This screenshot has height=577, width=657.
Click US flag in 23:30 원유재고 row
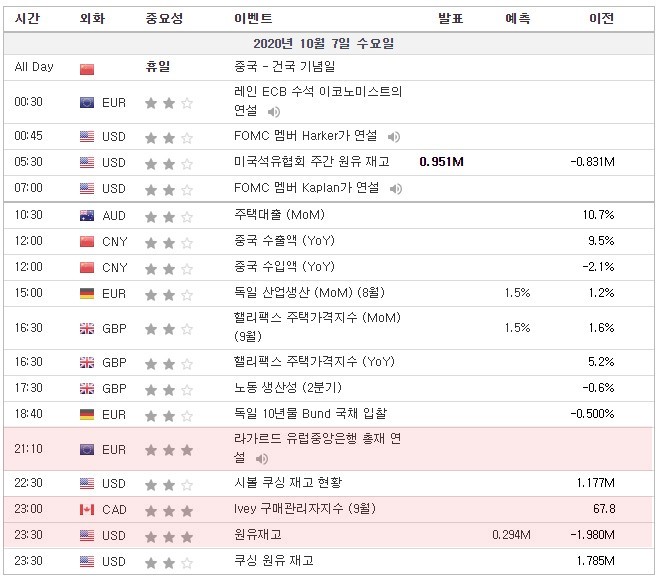tap(87, 536)
